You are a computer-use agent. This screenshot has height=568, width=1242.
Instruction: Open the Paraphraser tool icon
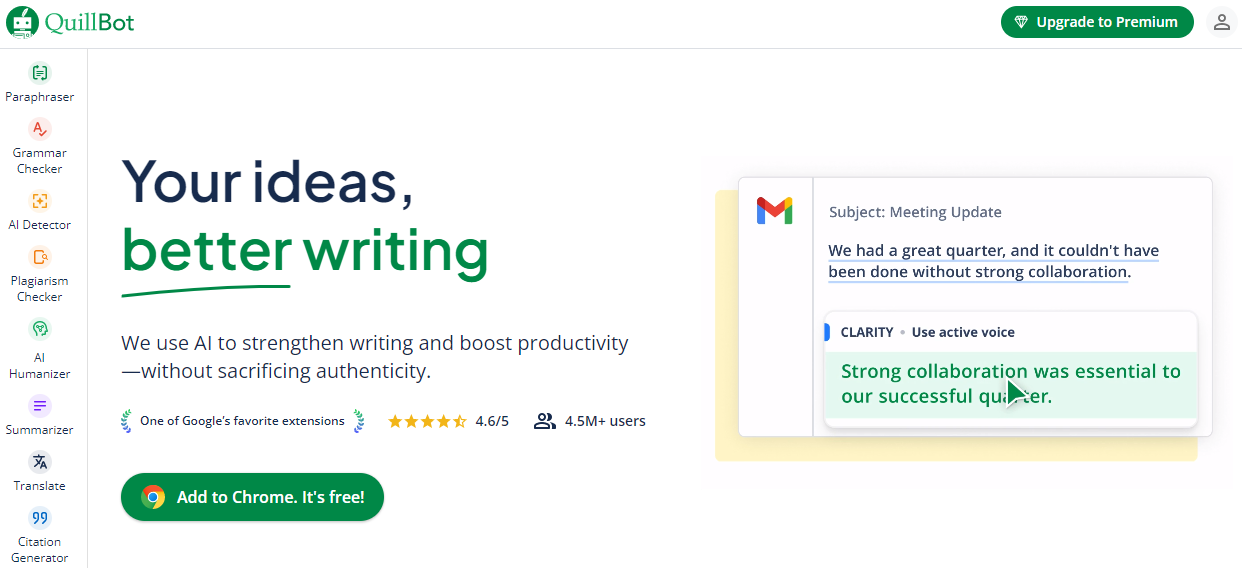click(40, 72)
